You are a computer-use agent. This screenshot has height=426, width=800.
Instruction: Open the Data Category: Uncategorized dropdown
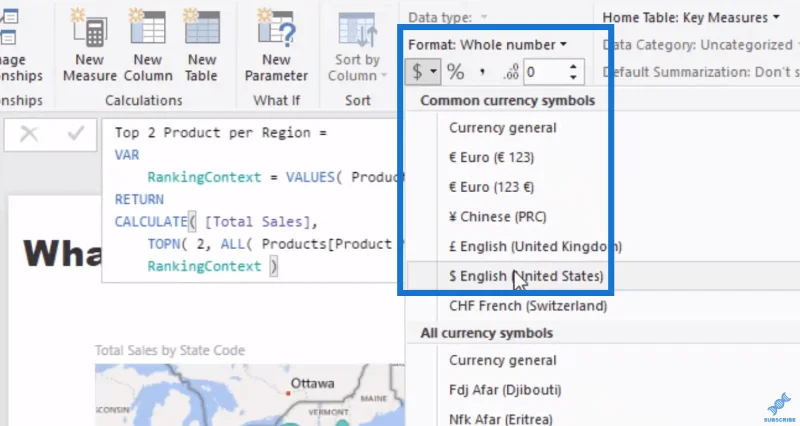pos(701,45)
